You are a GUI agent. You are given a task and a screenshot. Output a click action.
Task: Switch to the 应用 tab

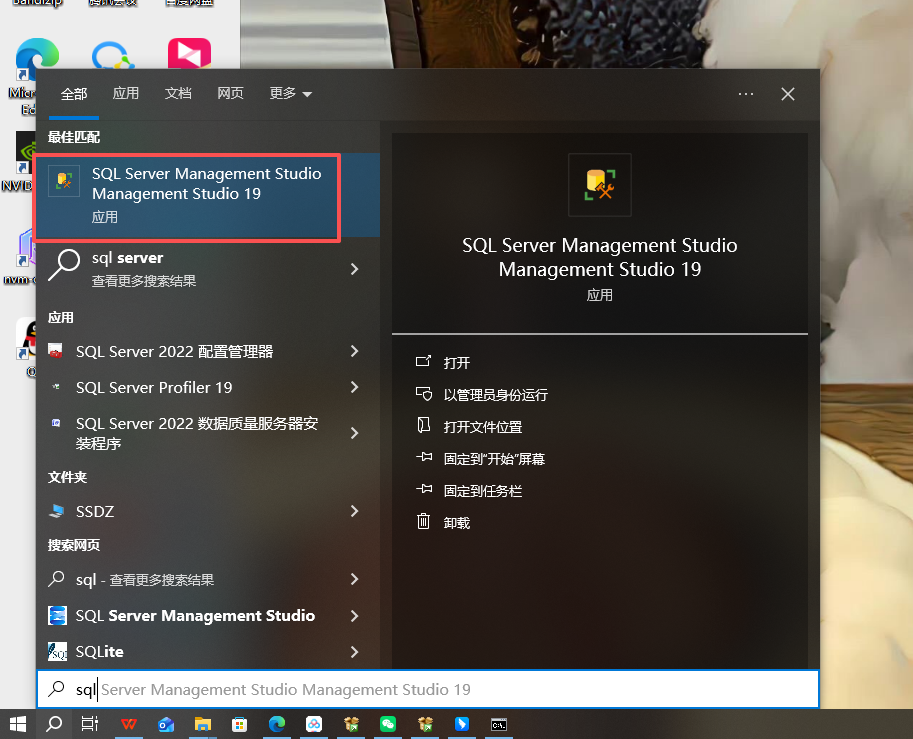pos(126,93)
